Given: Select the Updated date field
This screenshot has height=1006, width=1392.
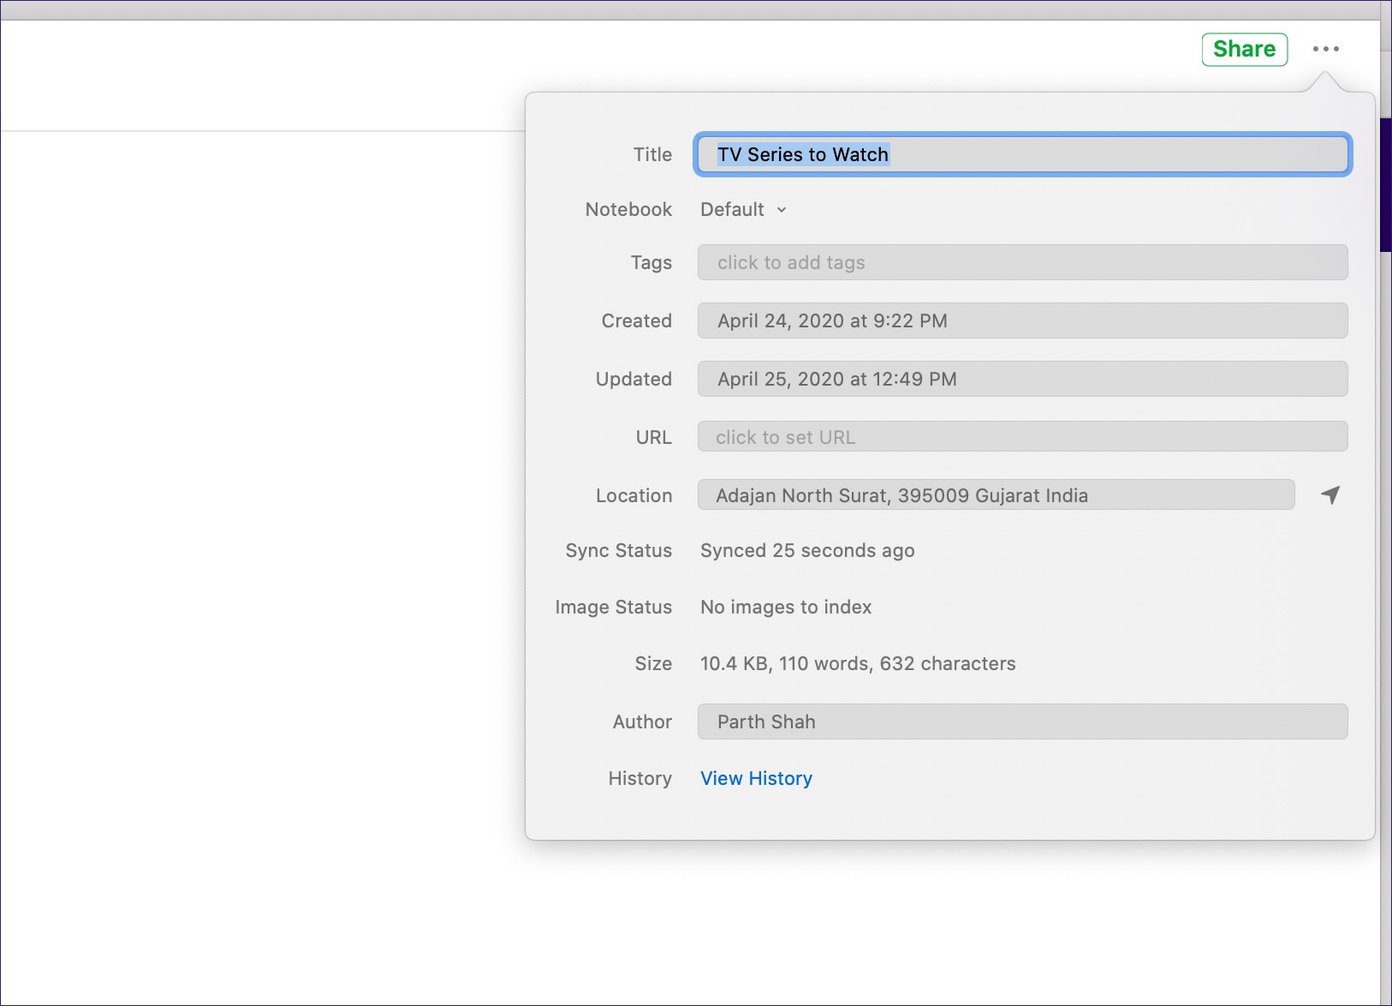Looking at the screenshot, I should [x=1022, y=379].
